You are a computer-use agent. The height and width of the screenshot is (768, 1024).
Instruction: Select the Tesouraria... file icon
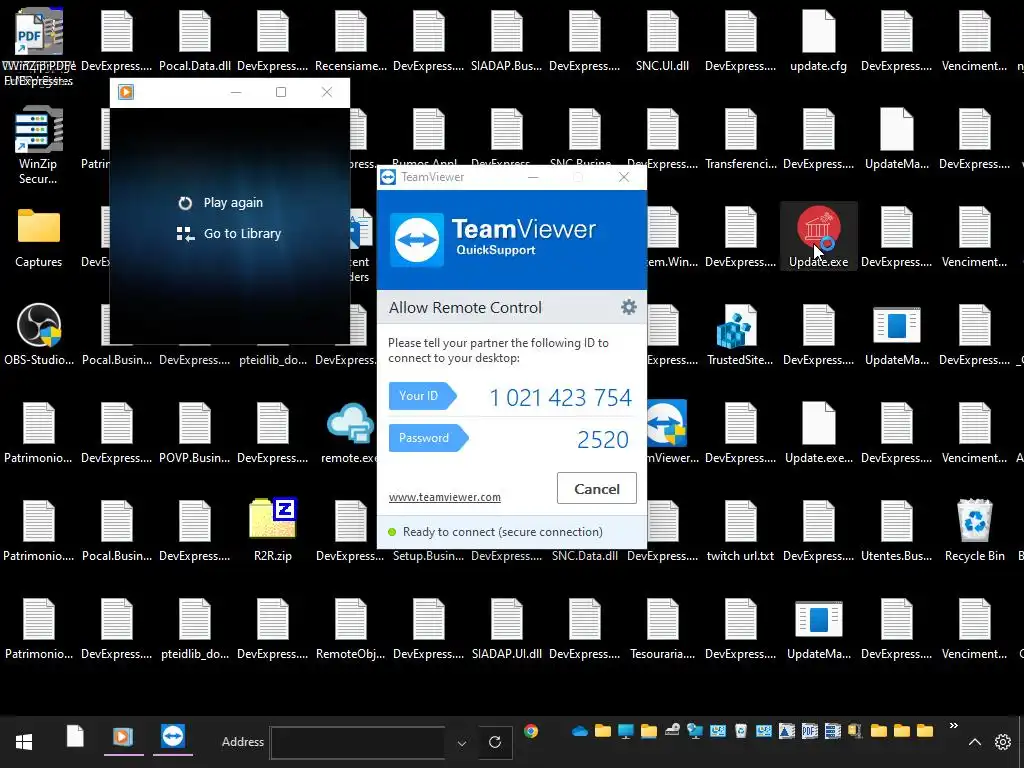(662, 628)
